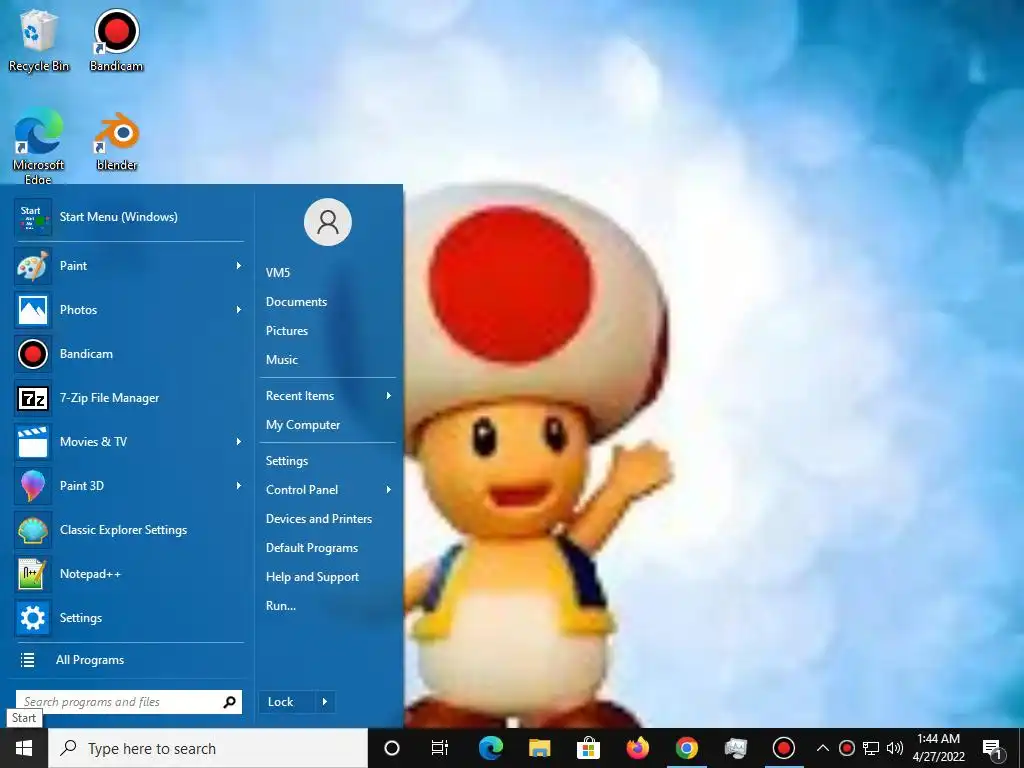Click the Classic Explorer Settings shell icon
The height and width of the screenshot is (768, 1024).
33,530
